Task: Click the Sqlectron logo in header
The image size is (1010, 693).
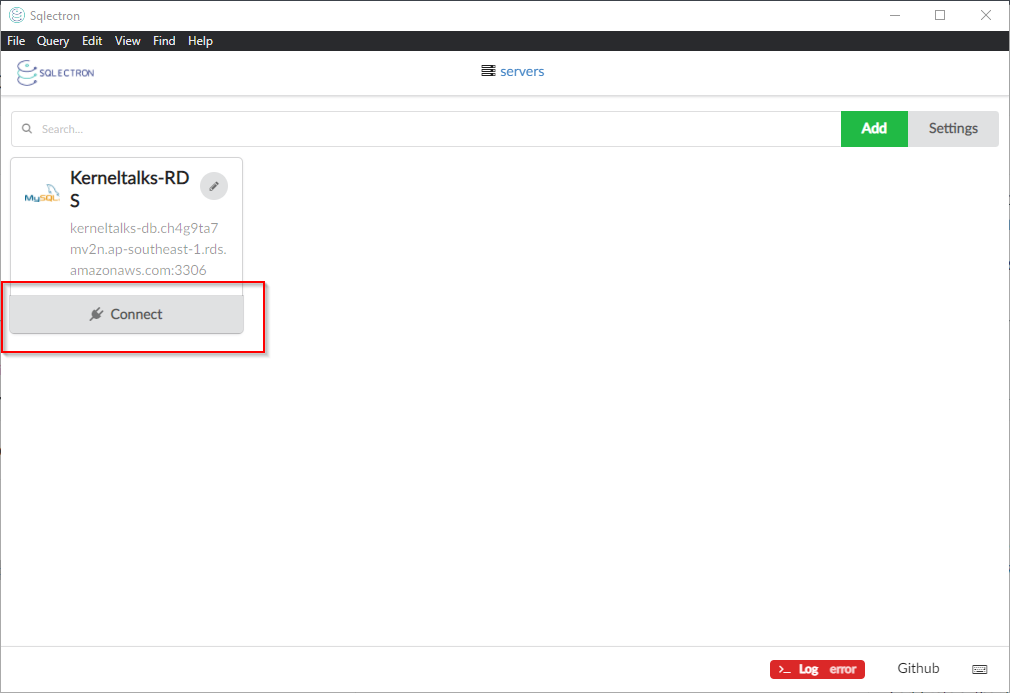Action: [x=55, y=73]
